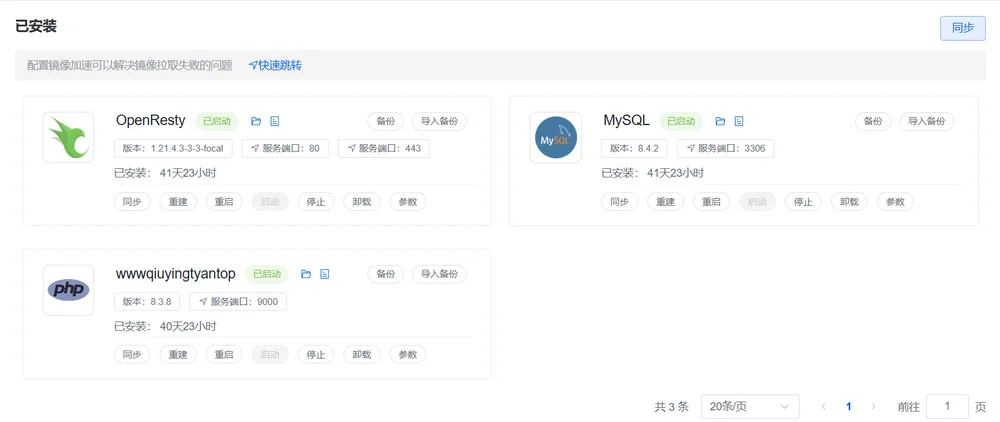Click 同步 in the MySQL card
Image resolution: width=1000 pixels, height=422 pixels.
tap(619, 202)
